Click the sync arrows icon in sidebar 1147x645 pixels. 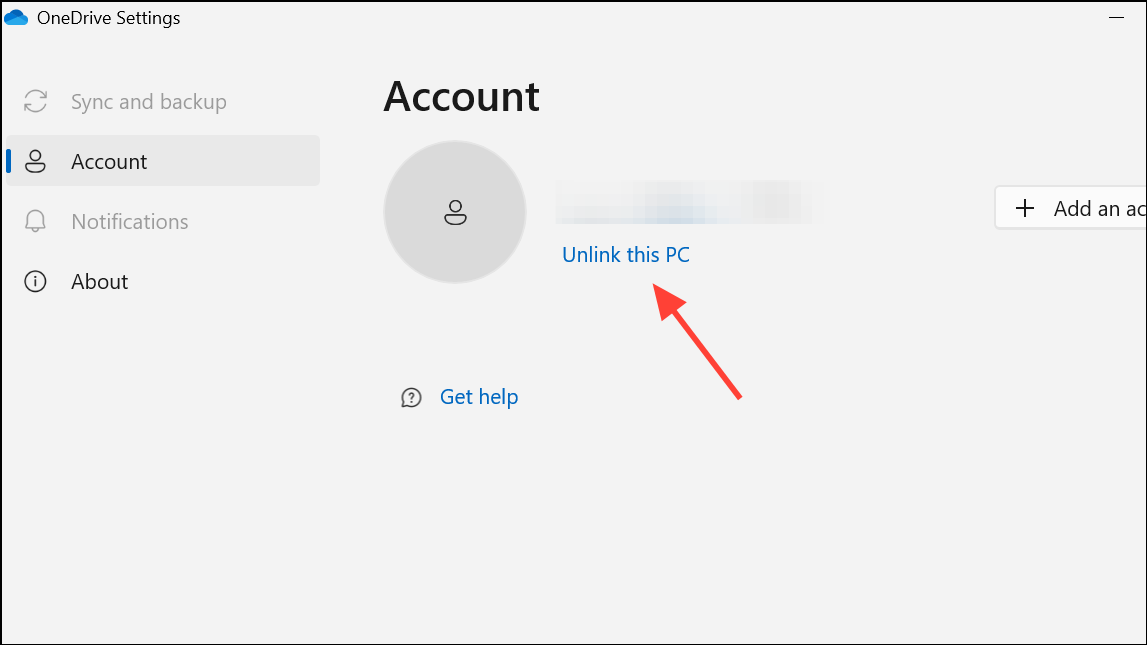coord(35,102)
